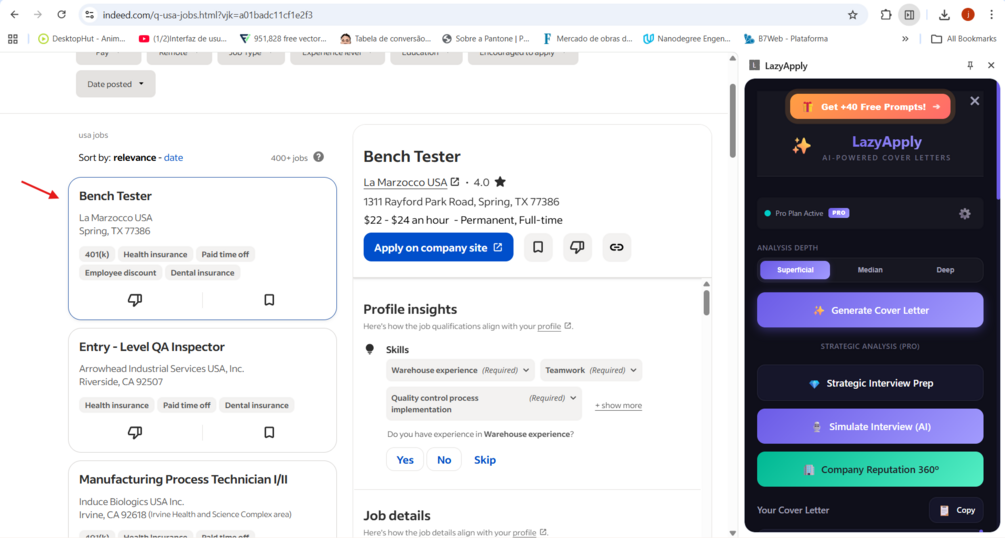Open Manufacturing Process Technician I/II job
Viewport: 1005px width, 538px height.
coord(183,480)
